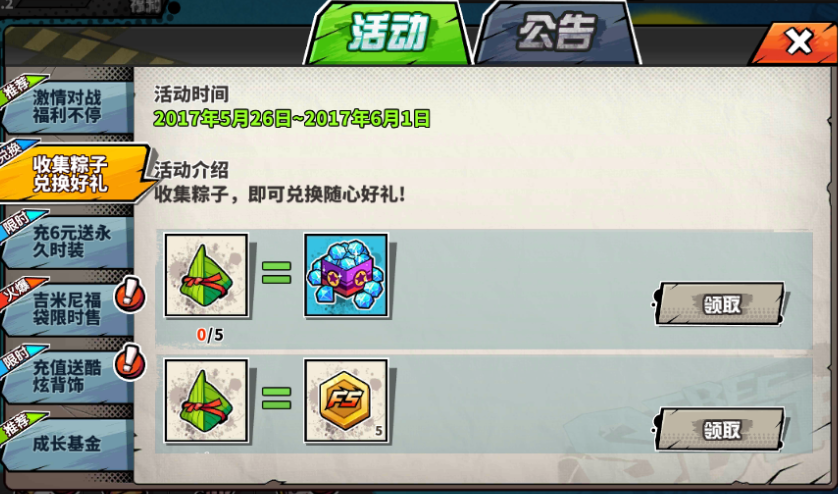Close the activity panel with X button
The width and height of the screenshot is (838, 494).
click(798, 43)
